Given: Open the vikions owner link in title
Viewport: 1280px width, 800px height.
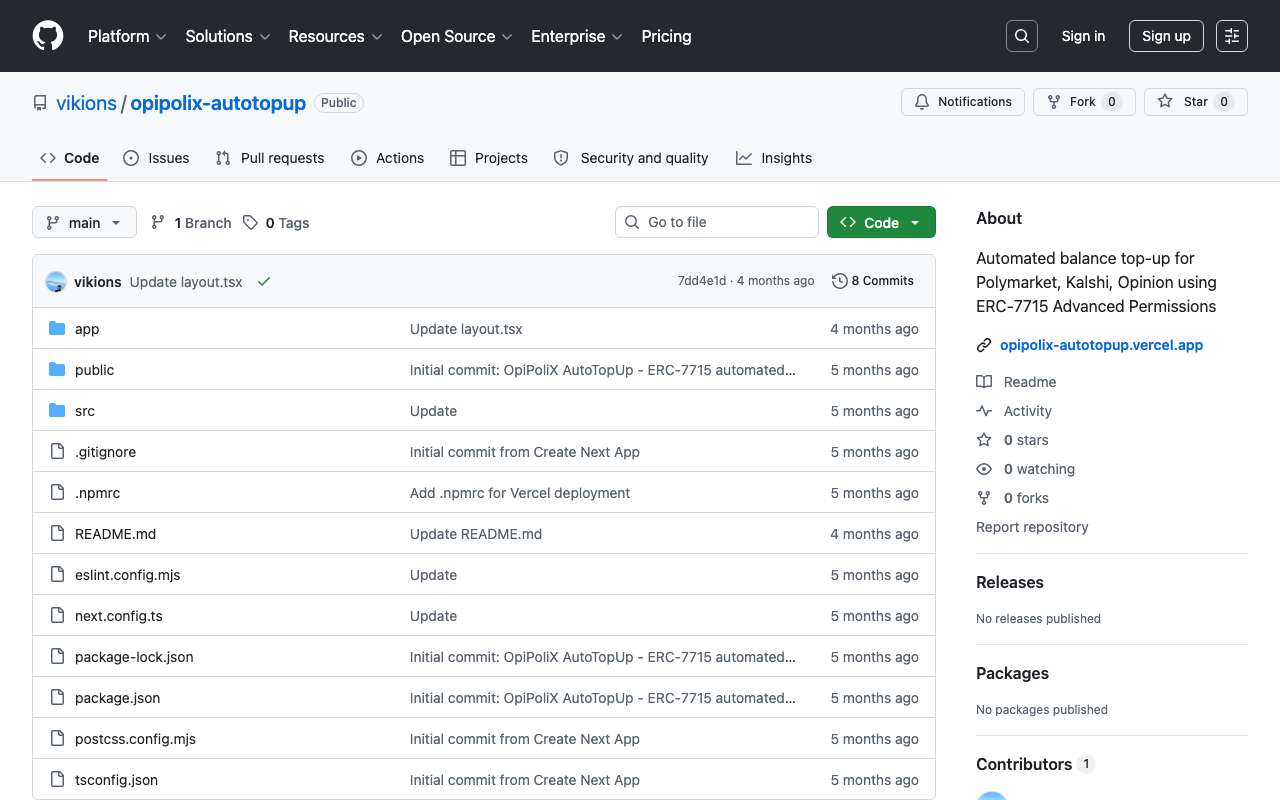Looking at the screenshot, I should pyautogui.click(x=86, y=103).
